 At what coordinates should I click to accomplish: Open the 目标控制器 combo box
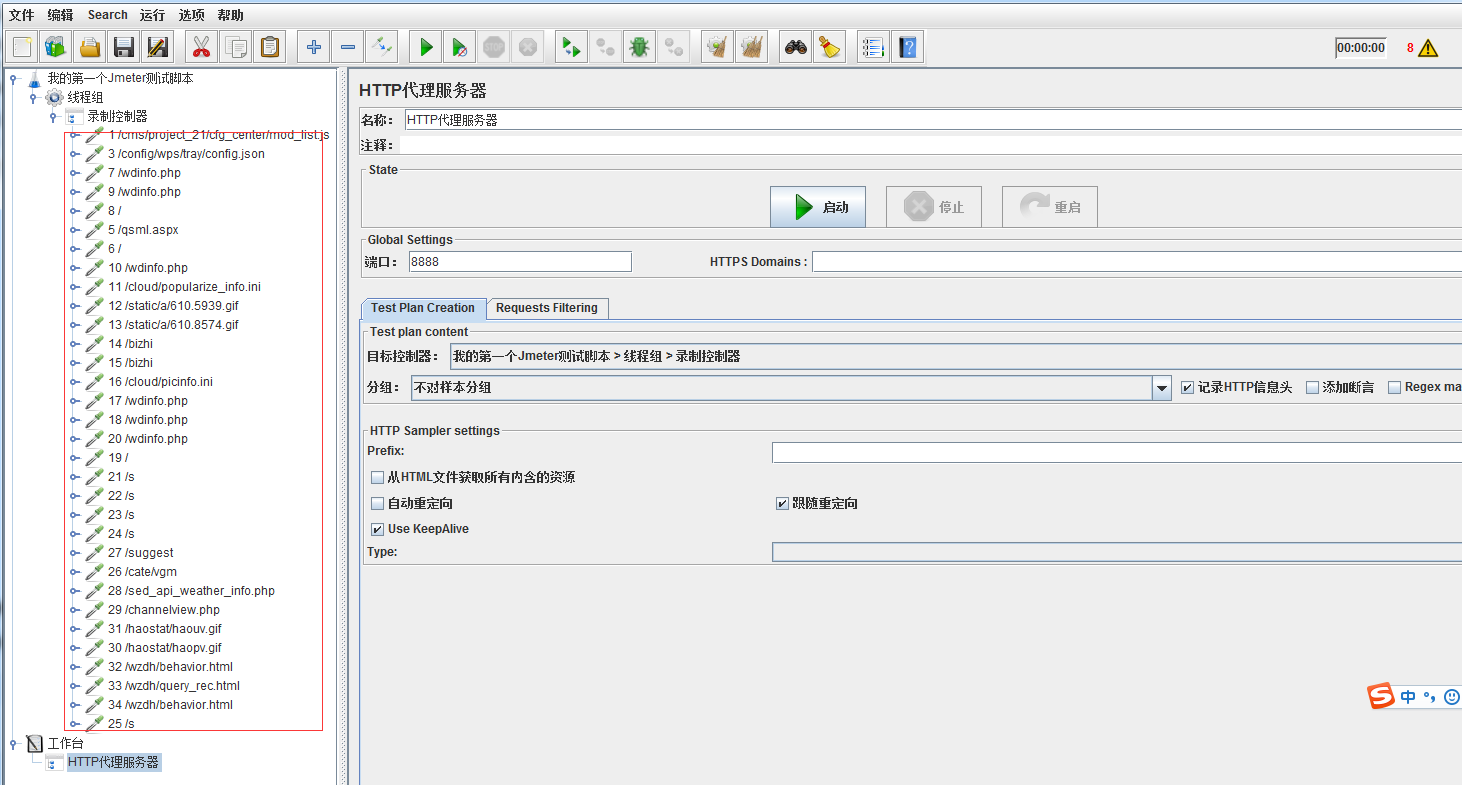coord(955,357)
